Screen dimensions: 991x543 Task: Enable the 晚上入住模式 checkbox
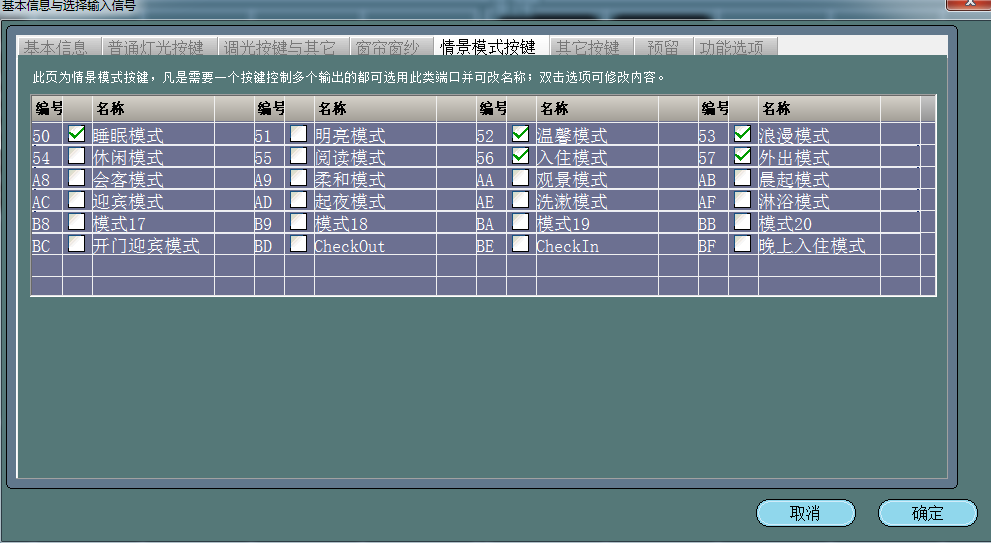tap(742, 243)
